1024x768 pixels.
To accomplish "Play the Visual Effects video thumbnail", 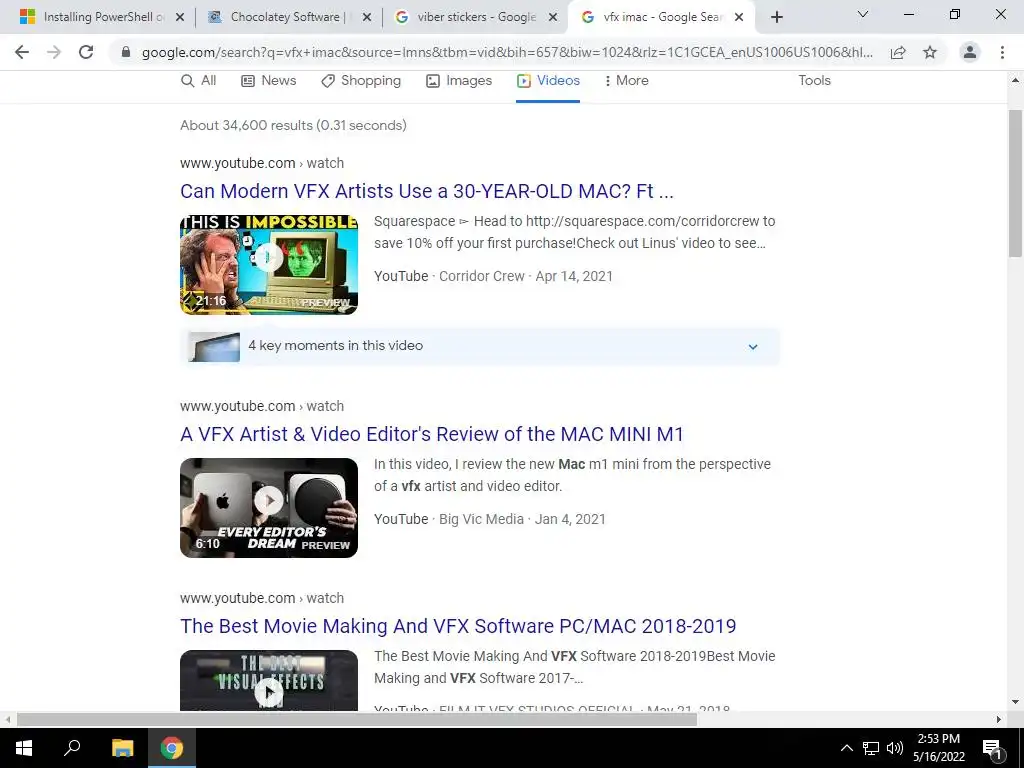I will (269, 680).
